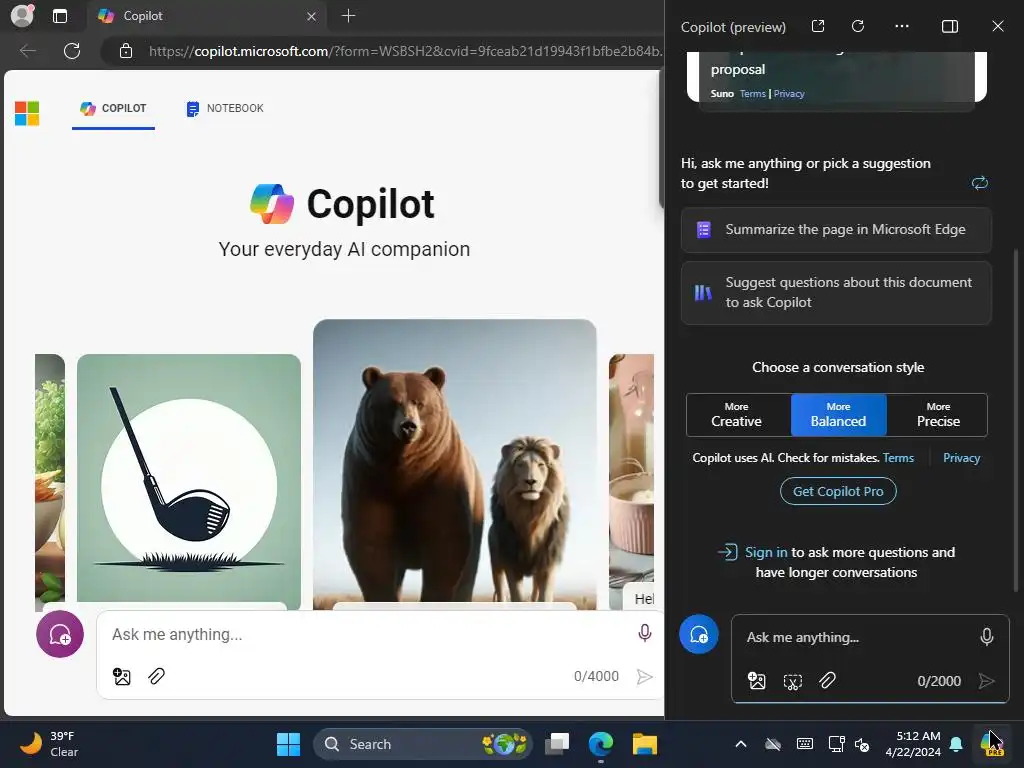Switch to the NOTEBOOK tab

(225, 108)
